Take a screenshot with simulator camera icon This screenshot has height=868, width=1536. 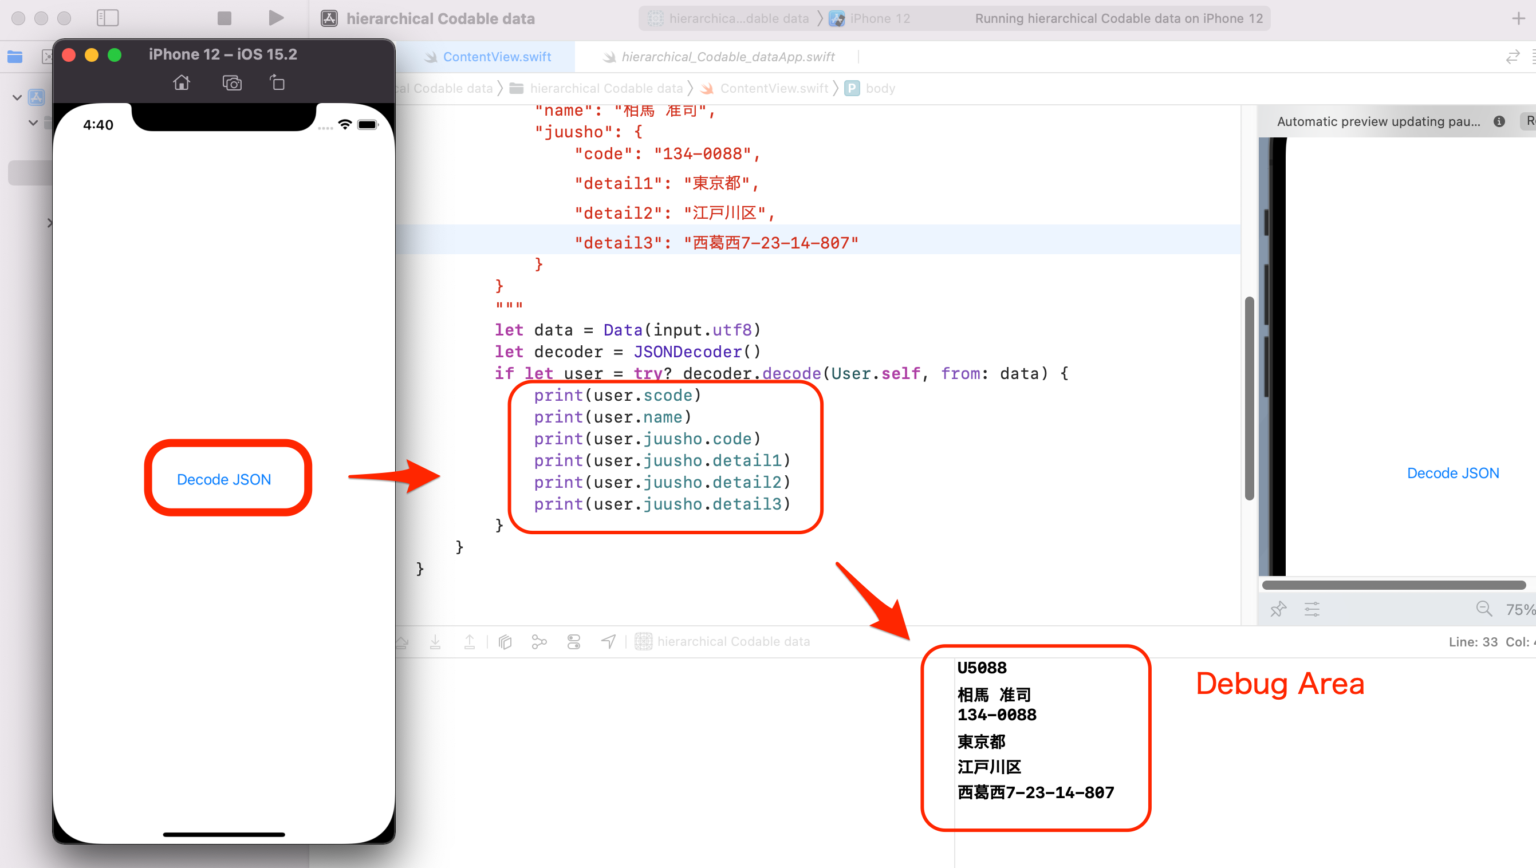(231, 83)
